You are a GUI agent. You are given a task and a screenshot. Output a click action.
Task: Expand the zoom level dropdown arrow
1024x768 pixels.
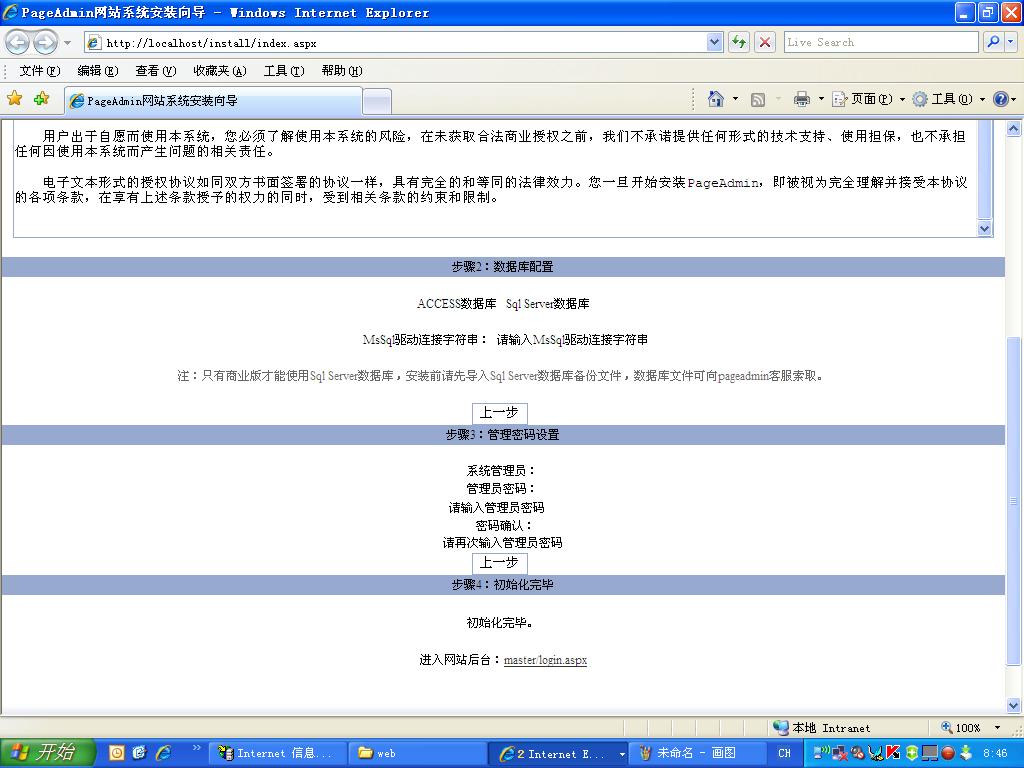(x=997, y=728)
